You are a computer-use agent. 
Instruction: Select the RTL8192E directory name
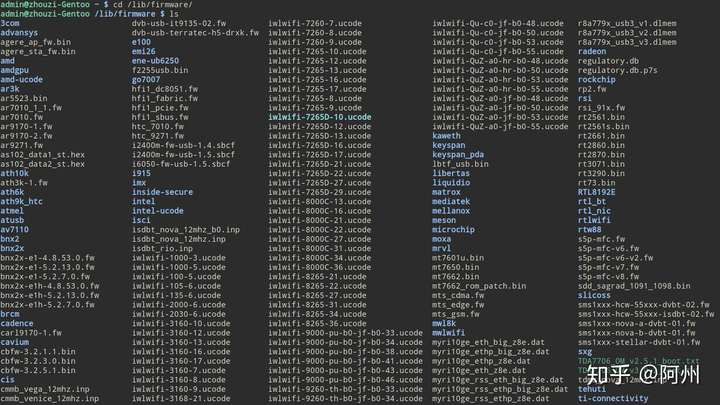click(x=598, y=192)
